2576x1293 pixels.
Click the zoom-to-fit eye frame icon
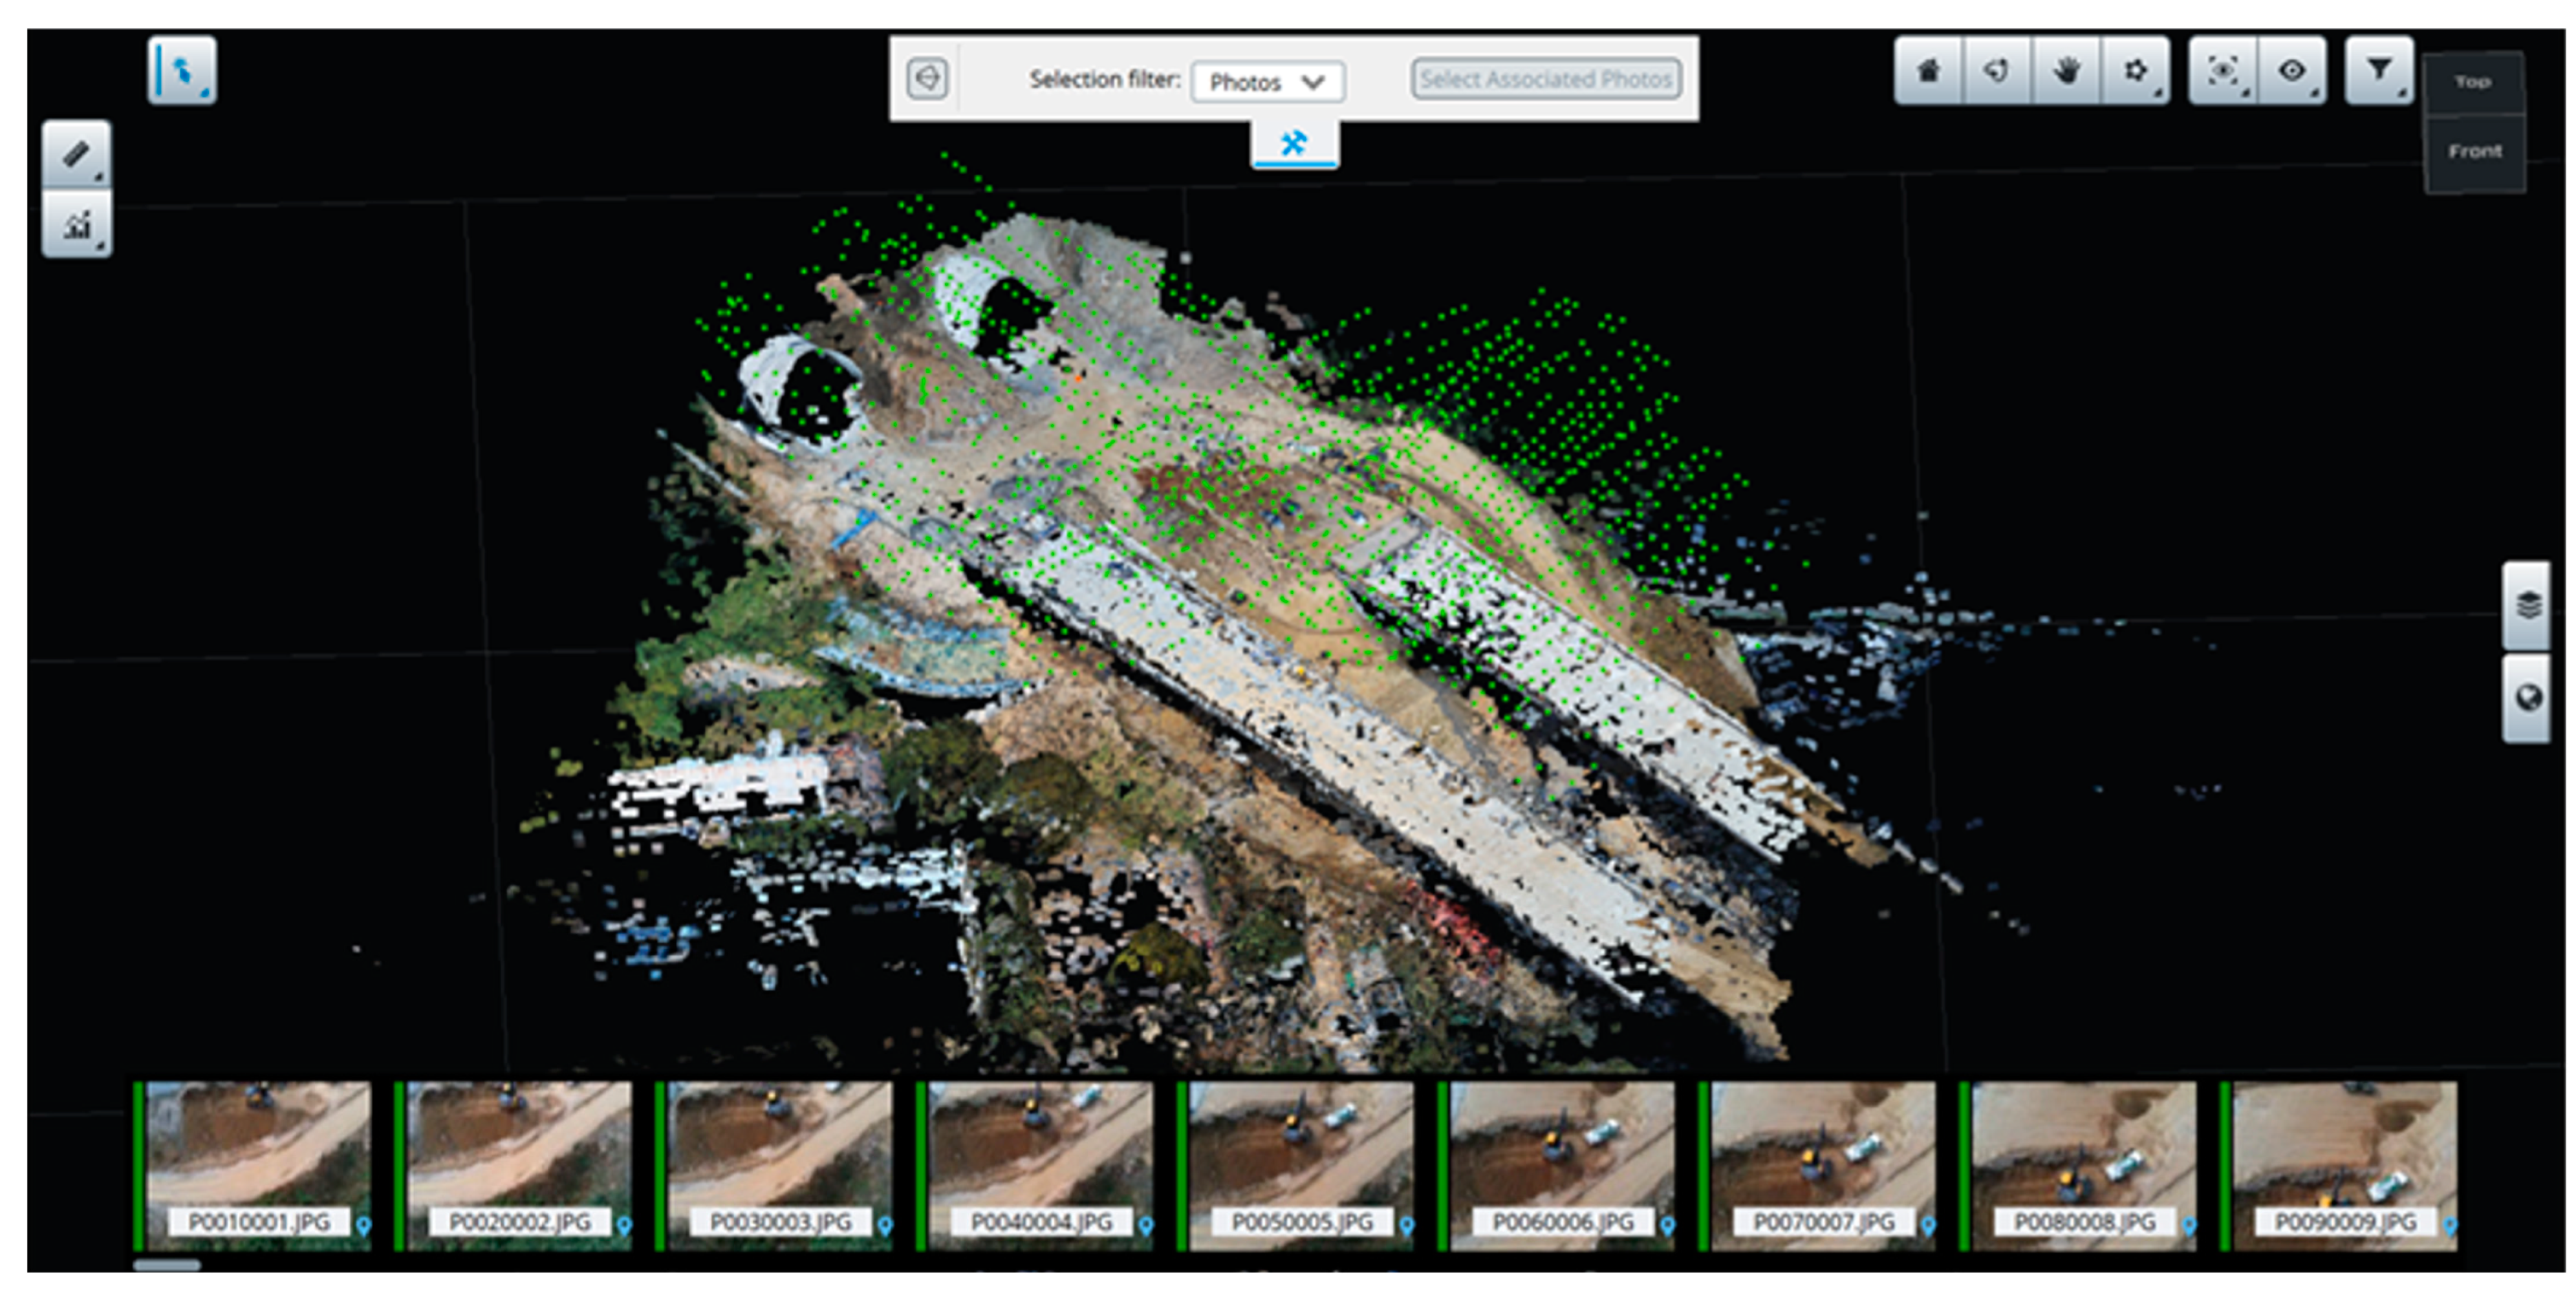coord(2222,71)
